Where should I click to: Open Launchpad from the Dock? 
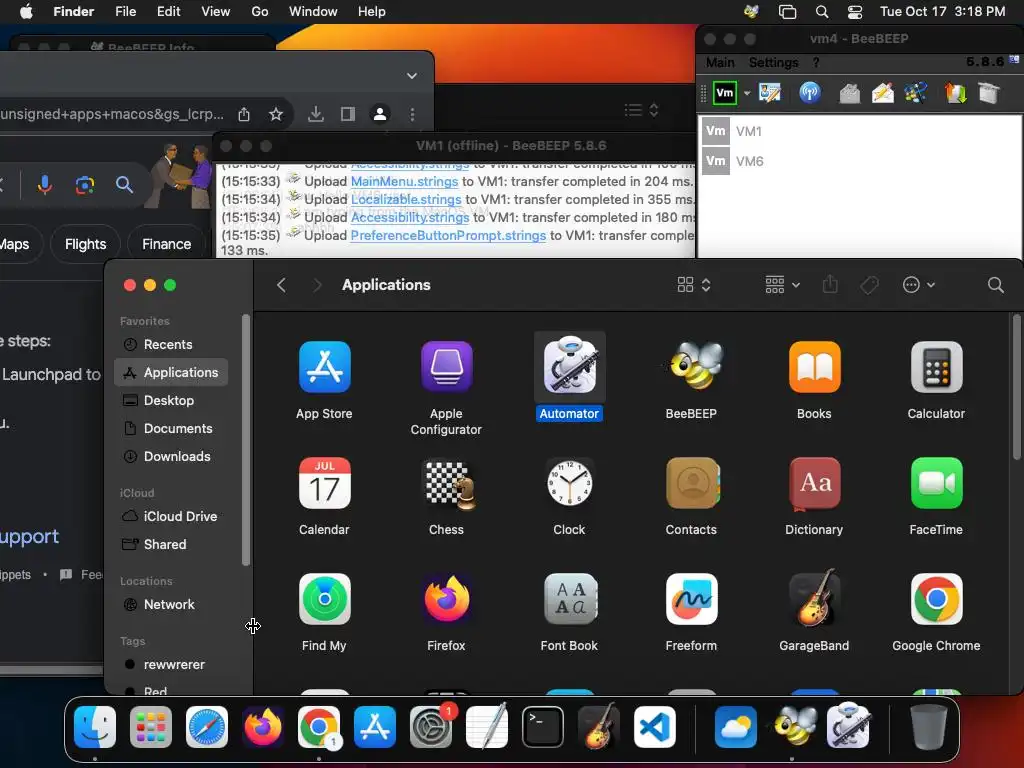click(151, 727)
